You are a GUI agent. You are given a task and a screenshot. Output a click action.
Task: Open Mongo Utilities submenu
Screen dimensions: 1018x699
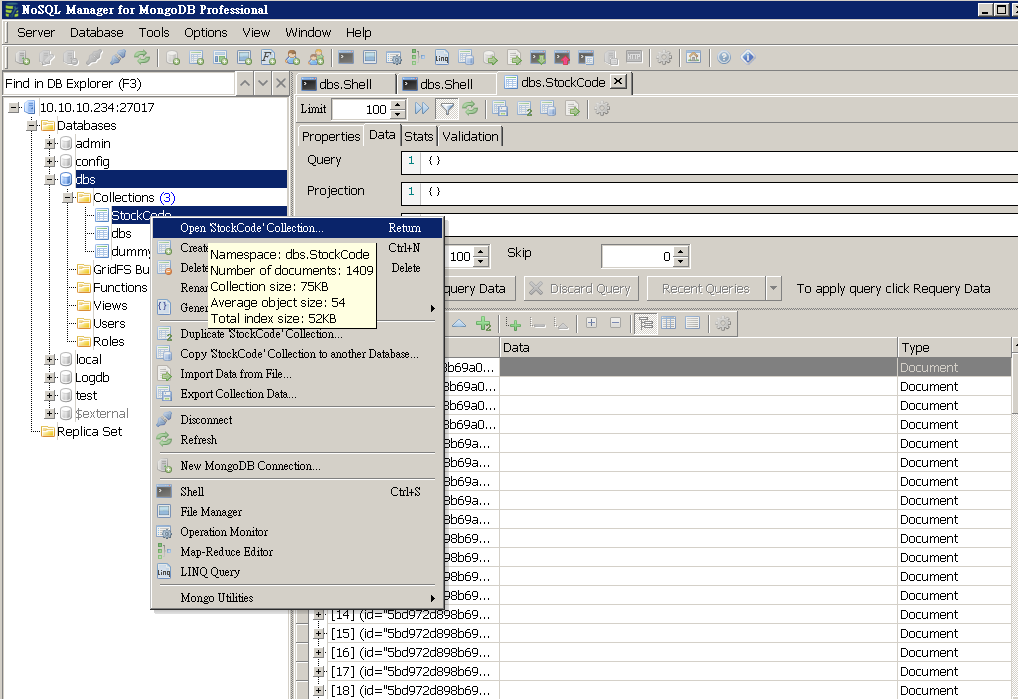(295, 598)
